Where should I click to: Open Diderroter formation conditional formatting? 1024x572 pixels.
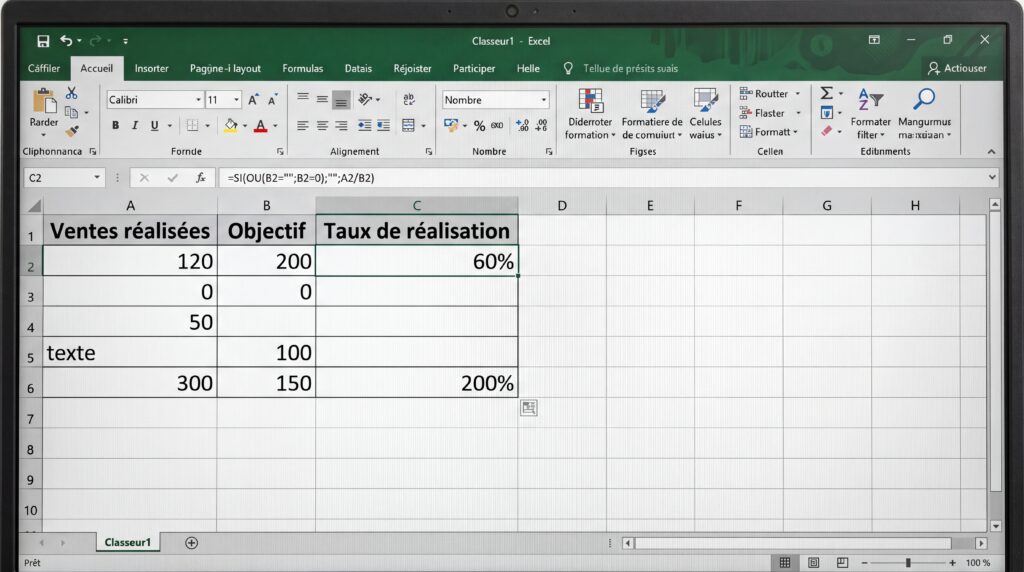(x=590, y=114)
